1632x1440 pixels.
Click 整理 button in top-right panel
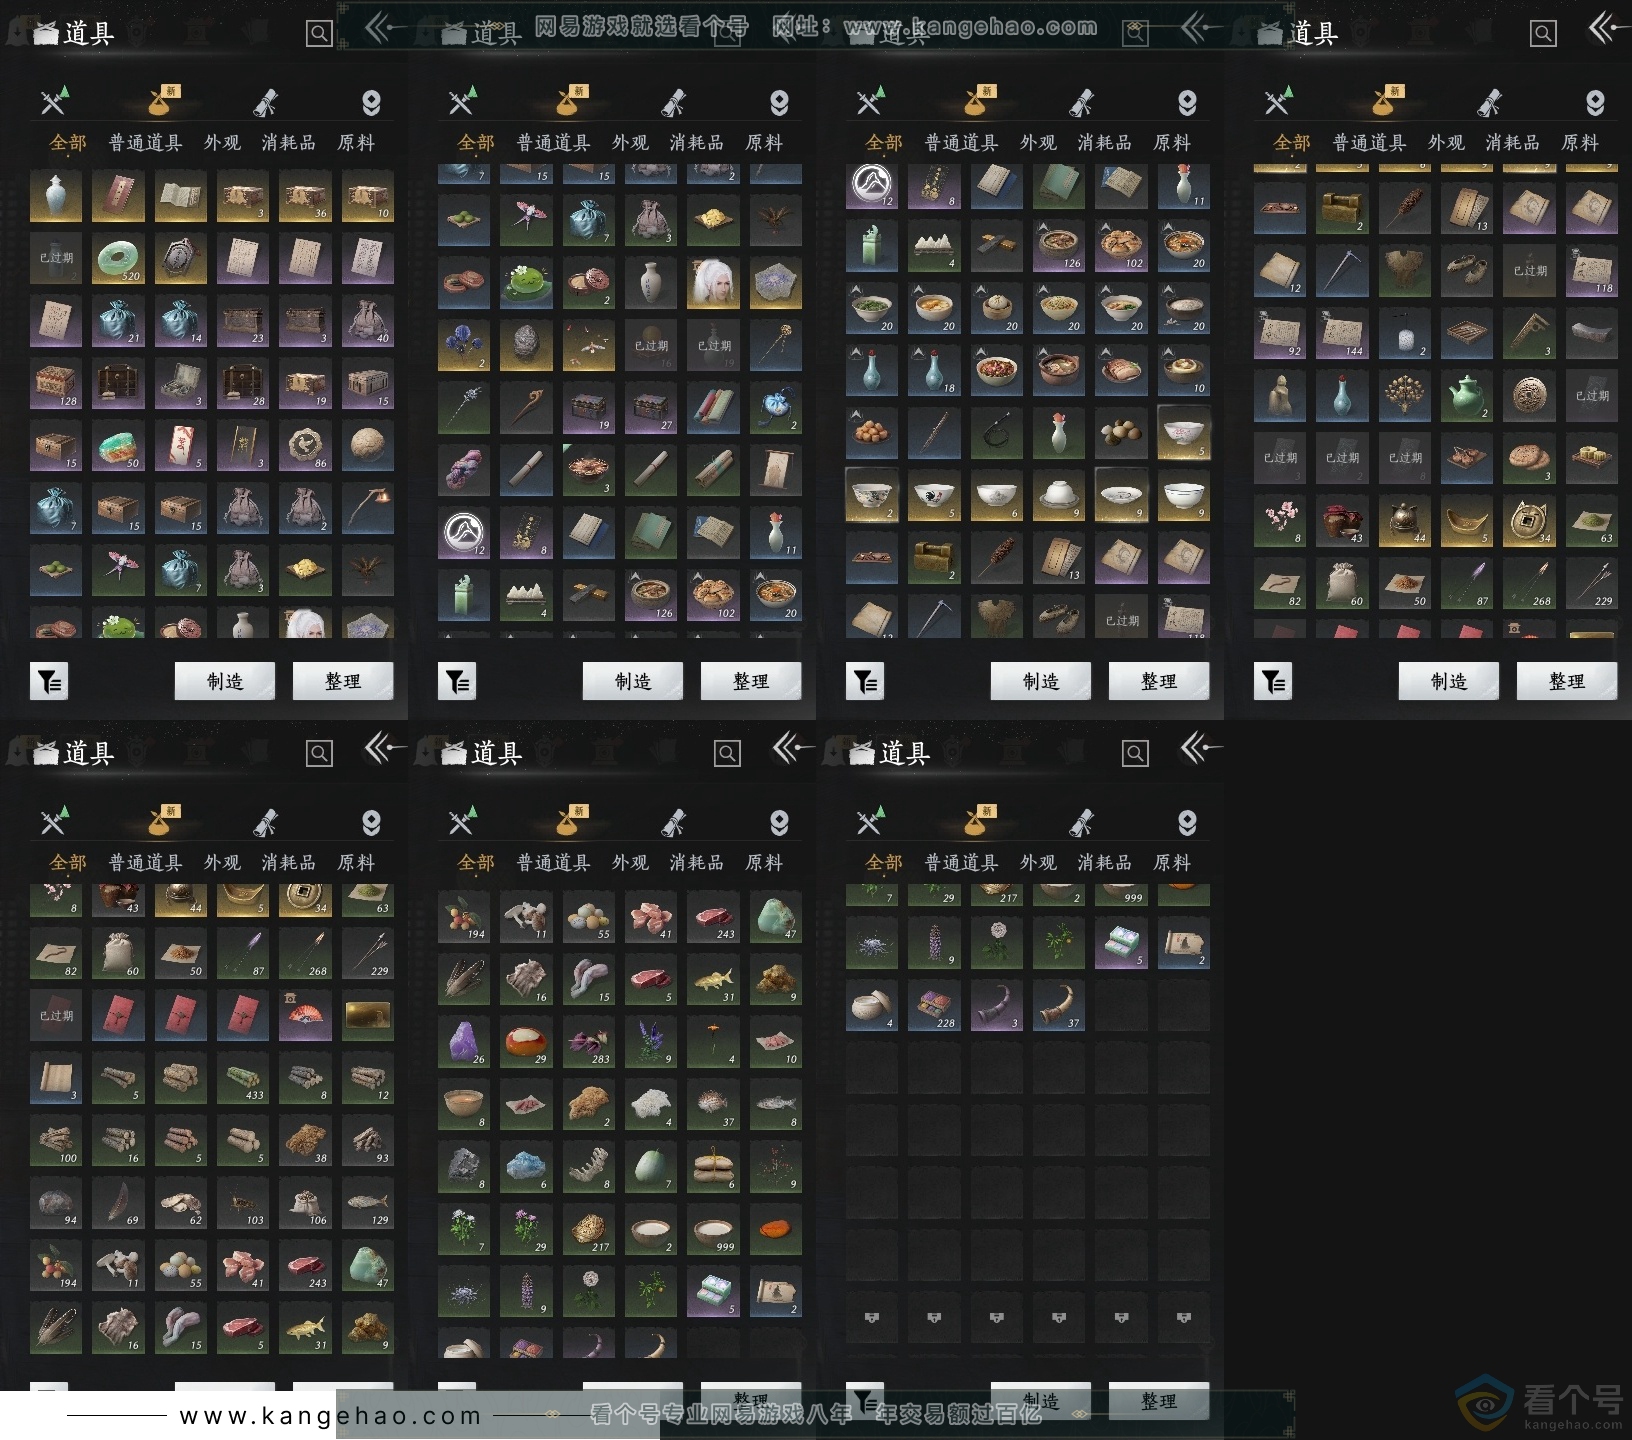tap(1567, 681)
